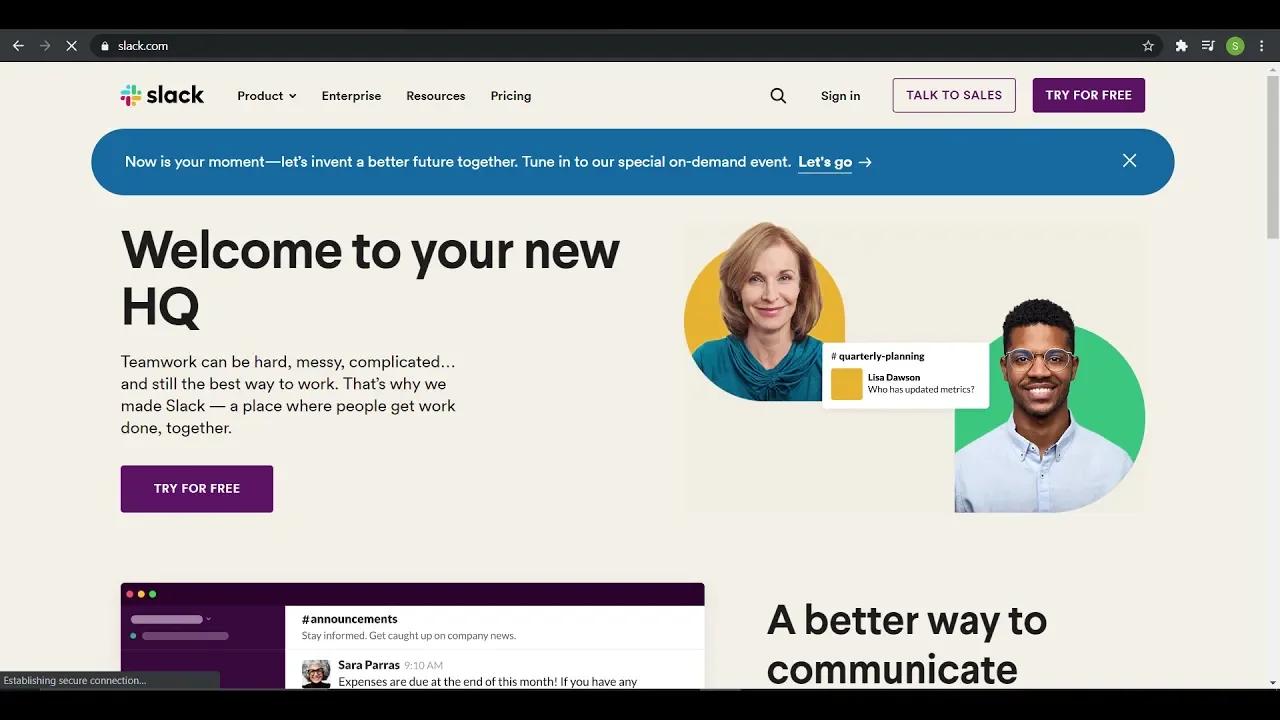This screenshot has height=720, width=1280.
Task: Click 'Who has updated metrics?' message text
Action: click(x=921, y=390)
